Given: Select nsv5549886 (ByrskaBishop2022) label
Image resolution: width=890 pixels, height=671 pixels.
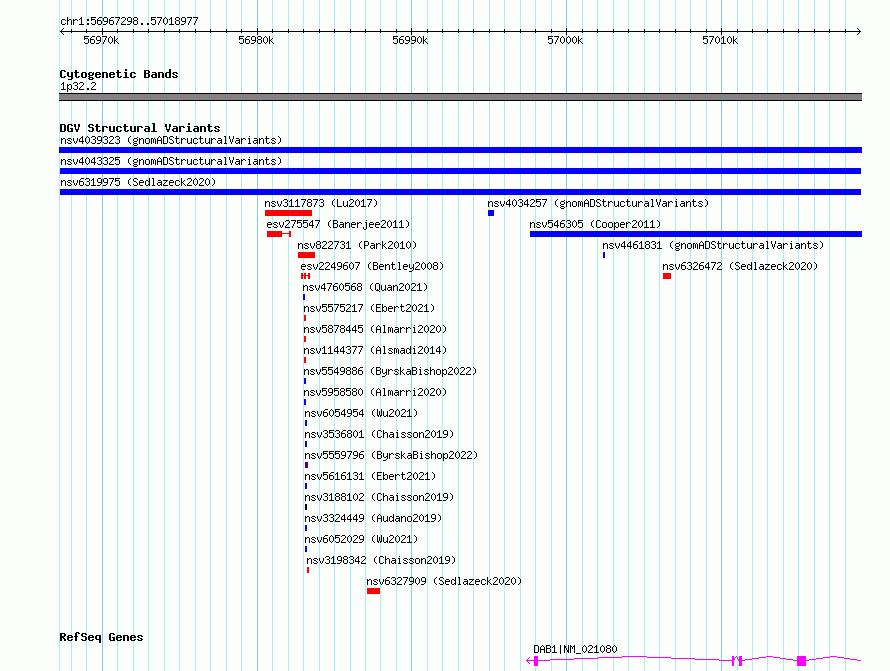Looking at the screenshot, I should click(x=390, y=371).
